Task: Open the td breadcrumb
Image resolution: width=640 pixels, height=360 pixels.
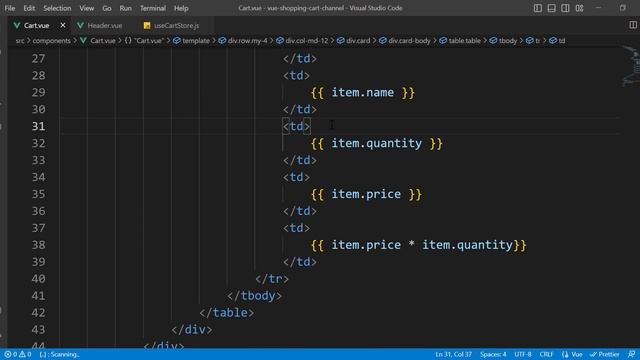Action: (562, 40)
